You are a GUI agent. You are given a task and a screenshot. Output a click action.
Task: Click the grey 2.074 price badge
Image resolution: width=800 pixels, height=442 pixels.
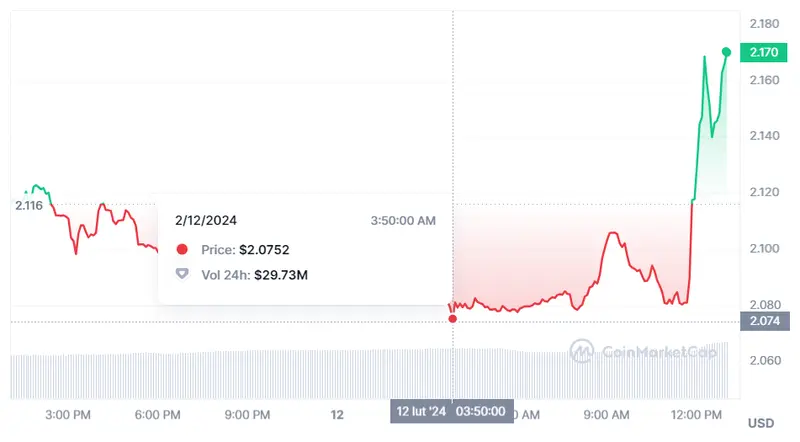click(x=764, y=321)
